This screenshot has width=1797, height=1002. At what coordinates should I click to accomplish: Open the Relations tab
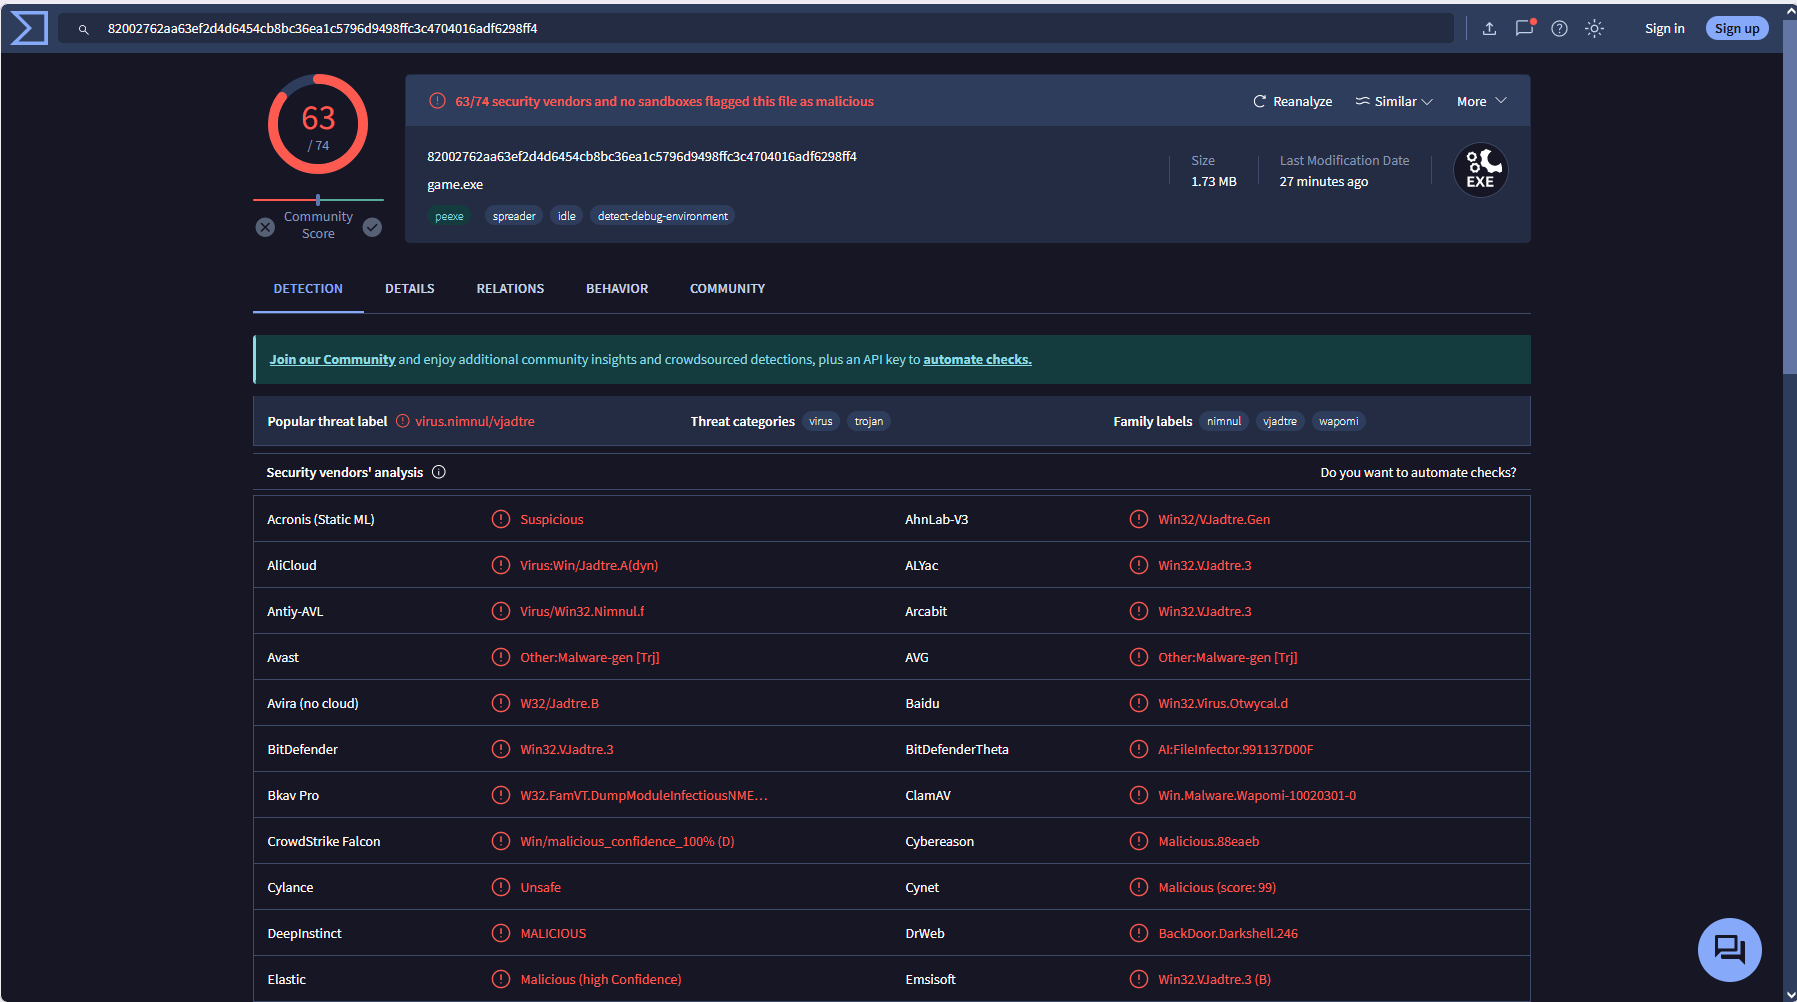[510, 288]
